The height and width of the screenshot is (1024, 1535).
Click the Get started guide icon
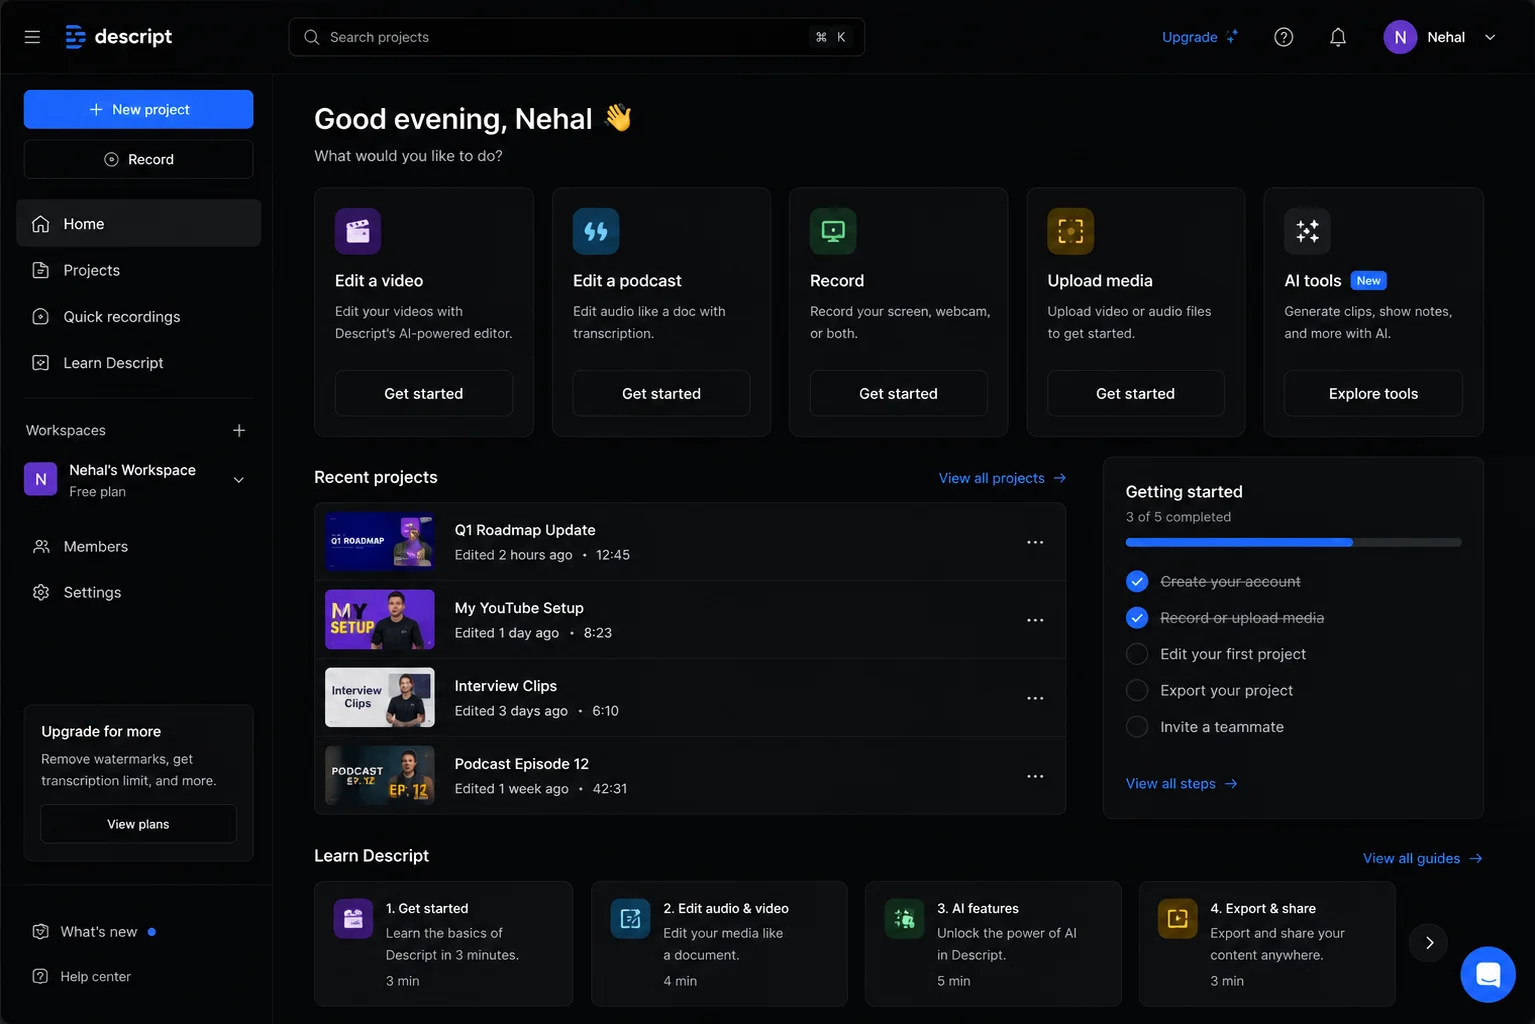coord(353,919)
